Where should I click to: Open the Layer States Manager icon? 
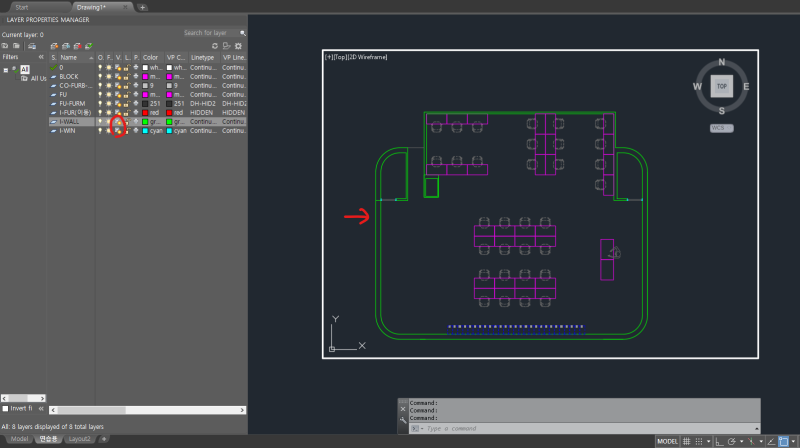point(30,46)
